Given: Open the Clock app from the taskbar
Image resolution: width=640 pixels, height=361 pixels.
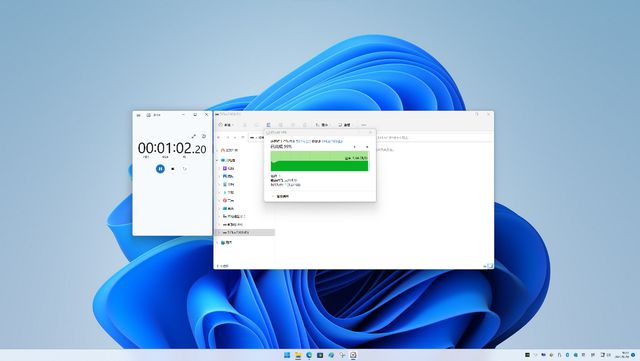Looking at the screenshot, I should [x=353, y=355].
